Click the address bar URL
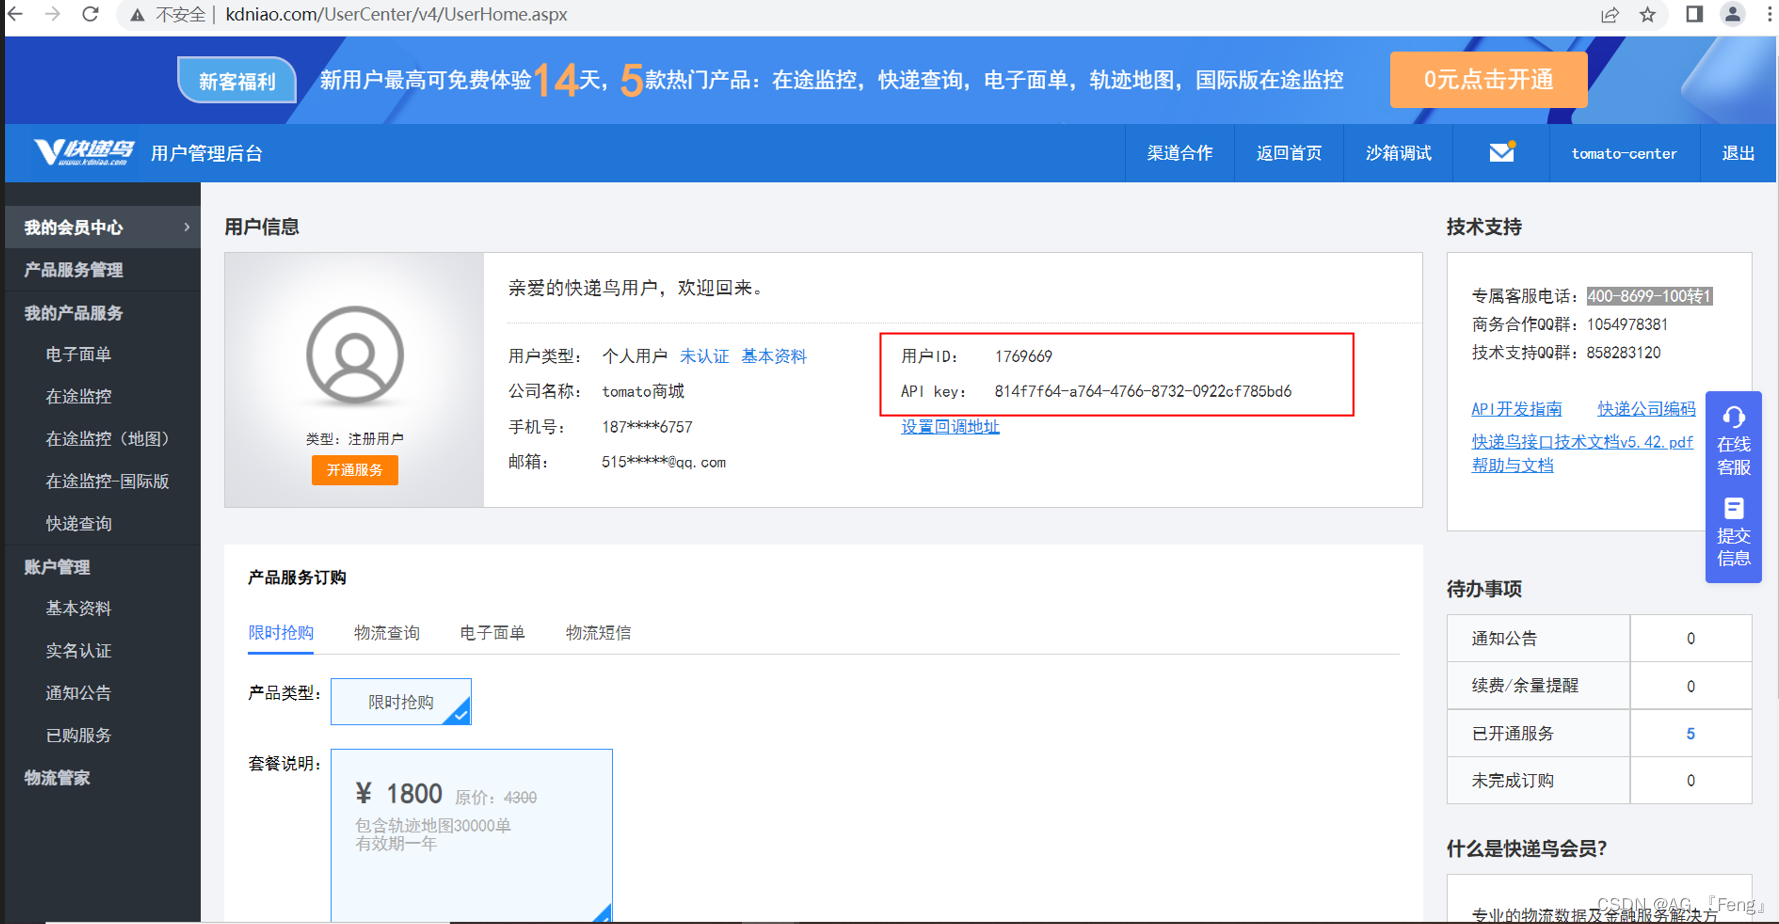Image resolution: width=1779 pixels, height=924 pixels. click(396, 15)
